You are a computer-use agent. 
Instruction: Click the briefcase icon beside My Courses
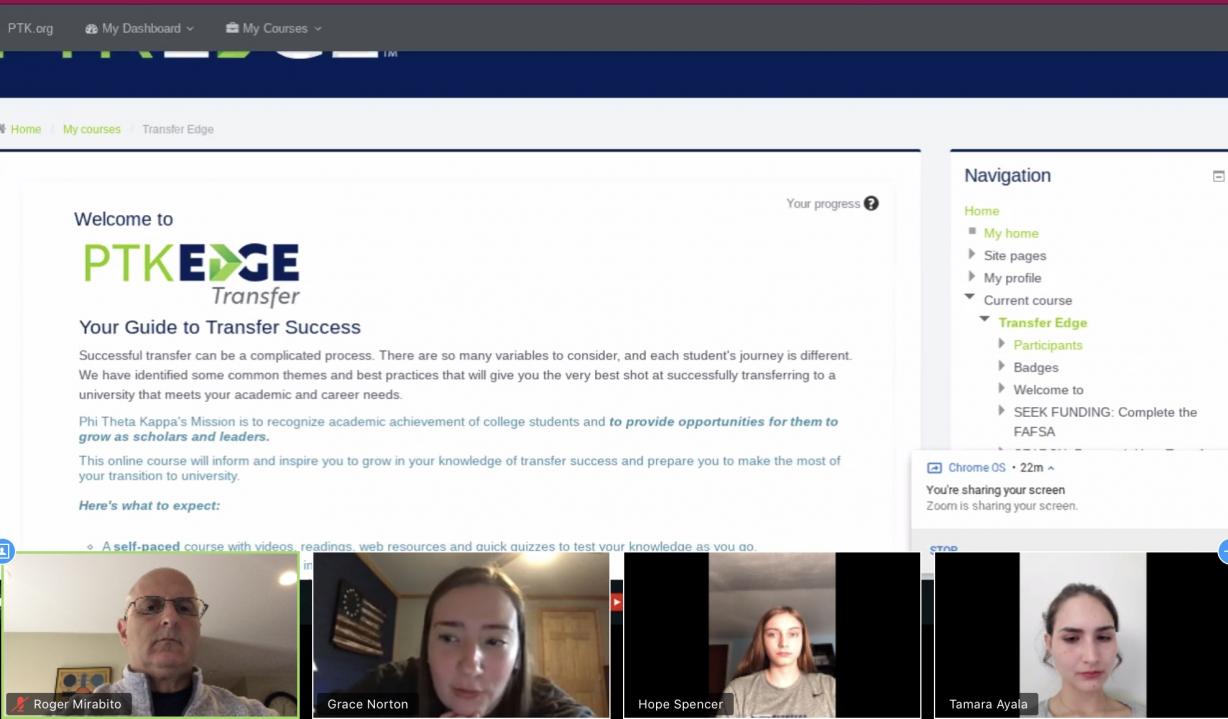tap(232, 28)
